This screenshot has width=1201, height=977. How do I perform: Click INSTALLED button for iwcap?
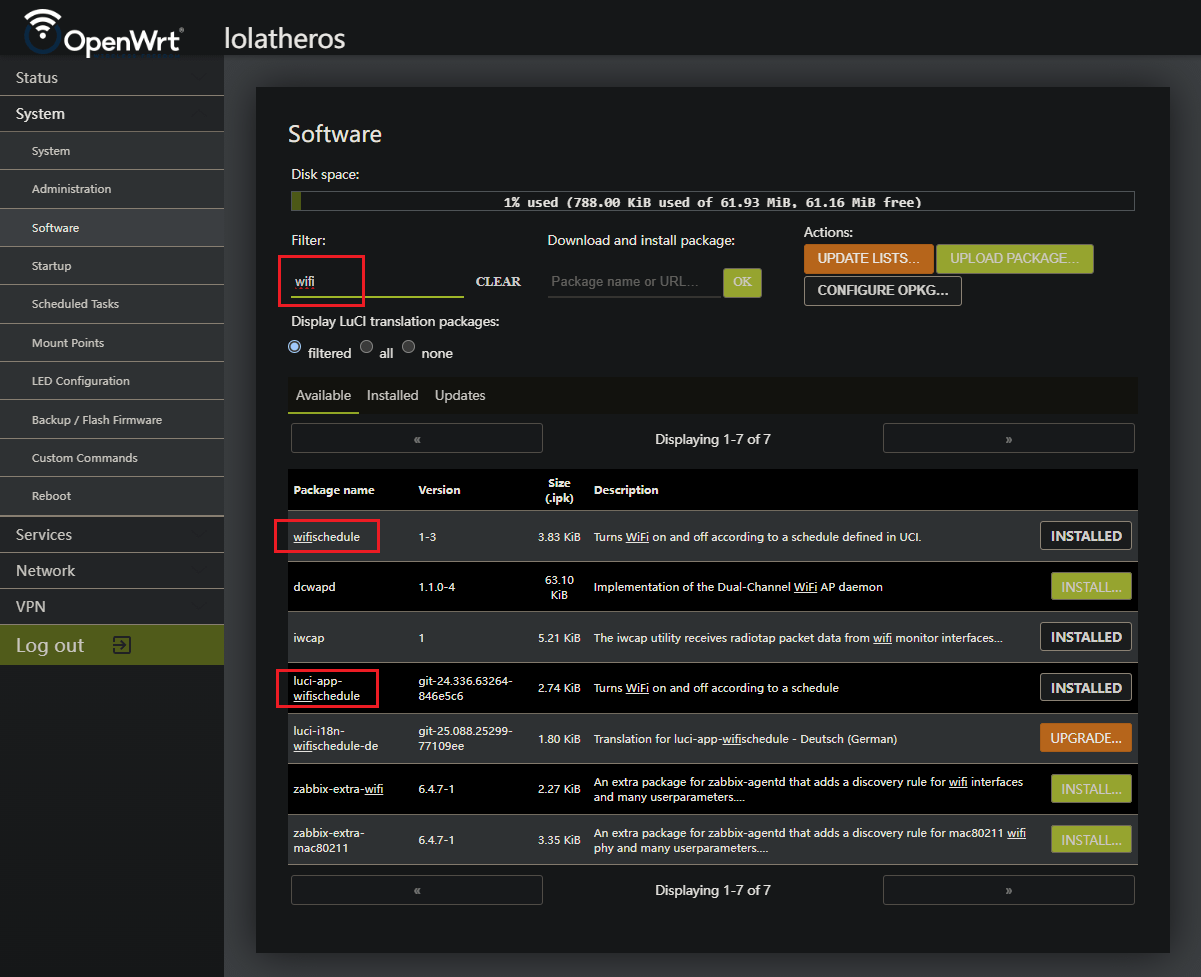click(1086, 637)
